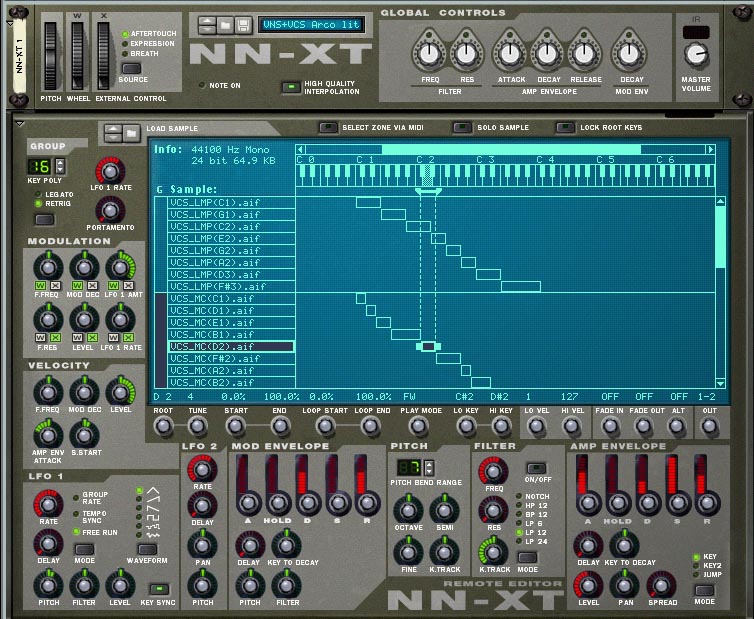The height and width of the screenshot is (619, 754).
Task: Toggle W button under F.FREQ modulation
Action: point(40,285)
